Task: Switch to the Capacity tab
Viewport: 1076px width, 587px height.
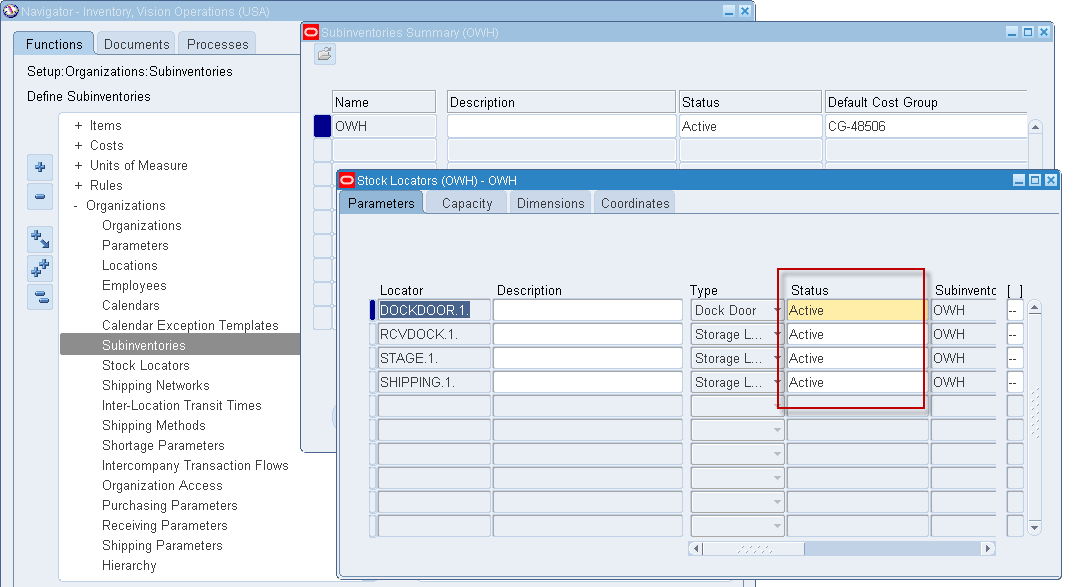Action: tap(466, 202)
